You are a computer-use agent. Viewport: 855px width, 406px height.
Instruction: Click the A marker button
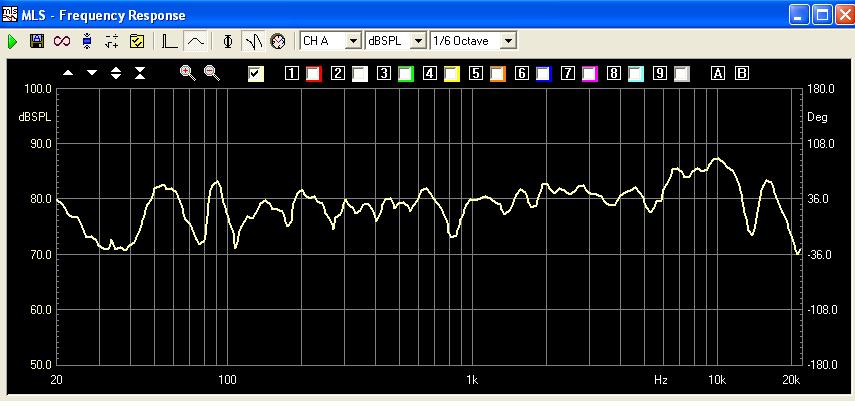[717, 73]
